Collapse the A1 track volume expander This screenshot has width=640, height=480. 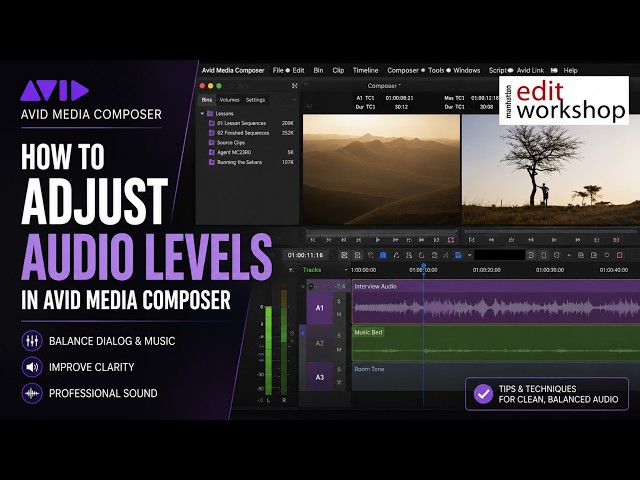pos(303,287)
